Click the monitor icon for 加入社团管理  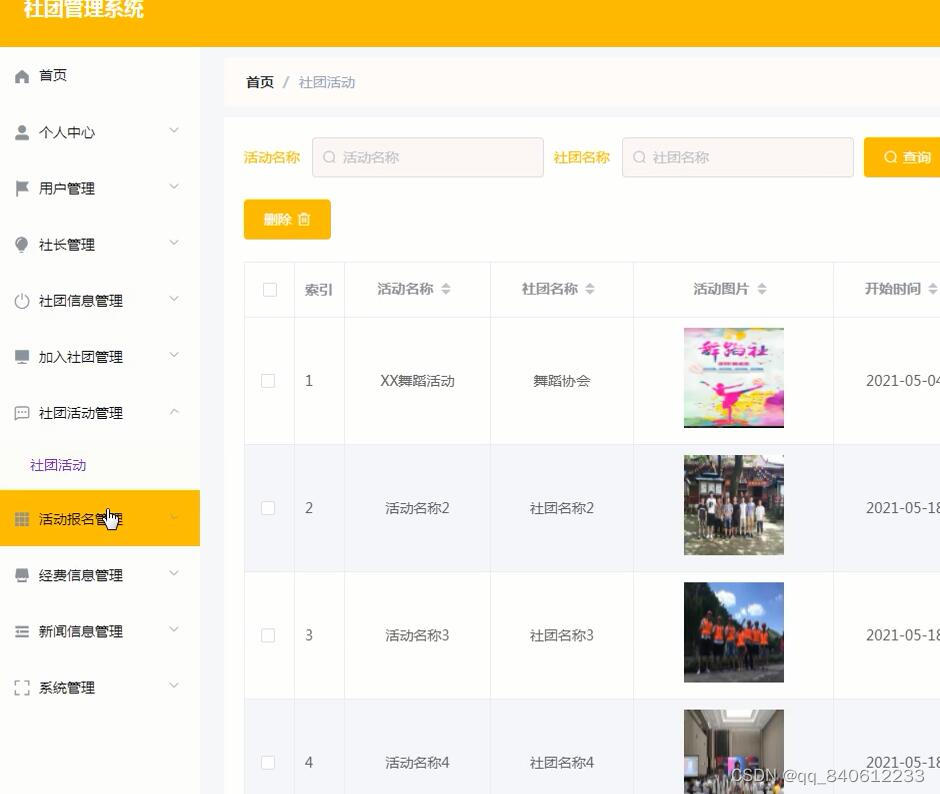24,356
